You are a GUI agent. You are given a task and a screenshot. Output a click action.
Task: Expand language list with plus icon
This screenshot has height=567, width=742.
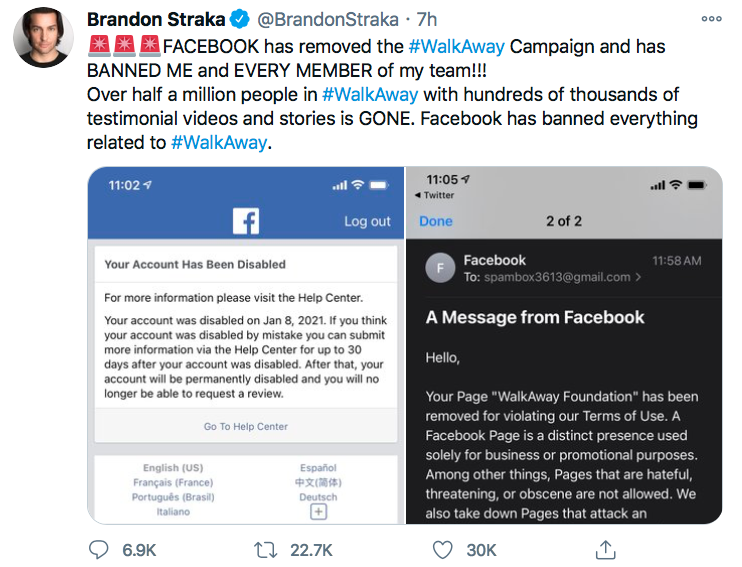(318, 512)
